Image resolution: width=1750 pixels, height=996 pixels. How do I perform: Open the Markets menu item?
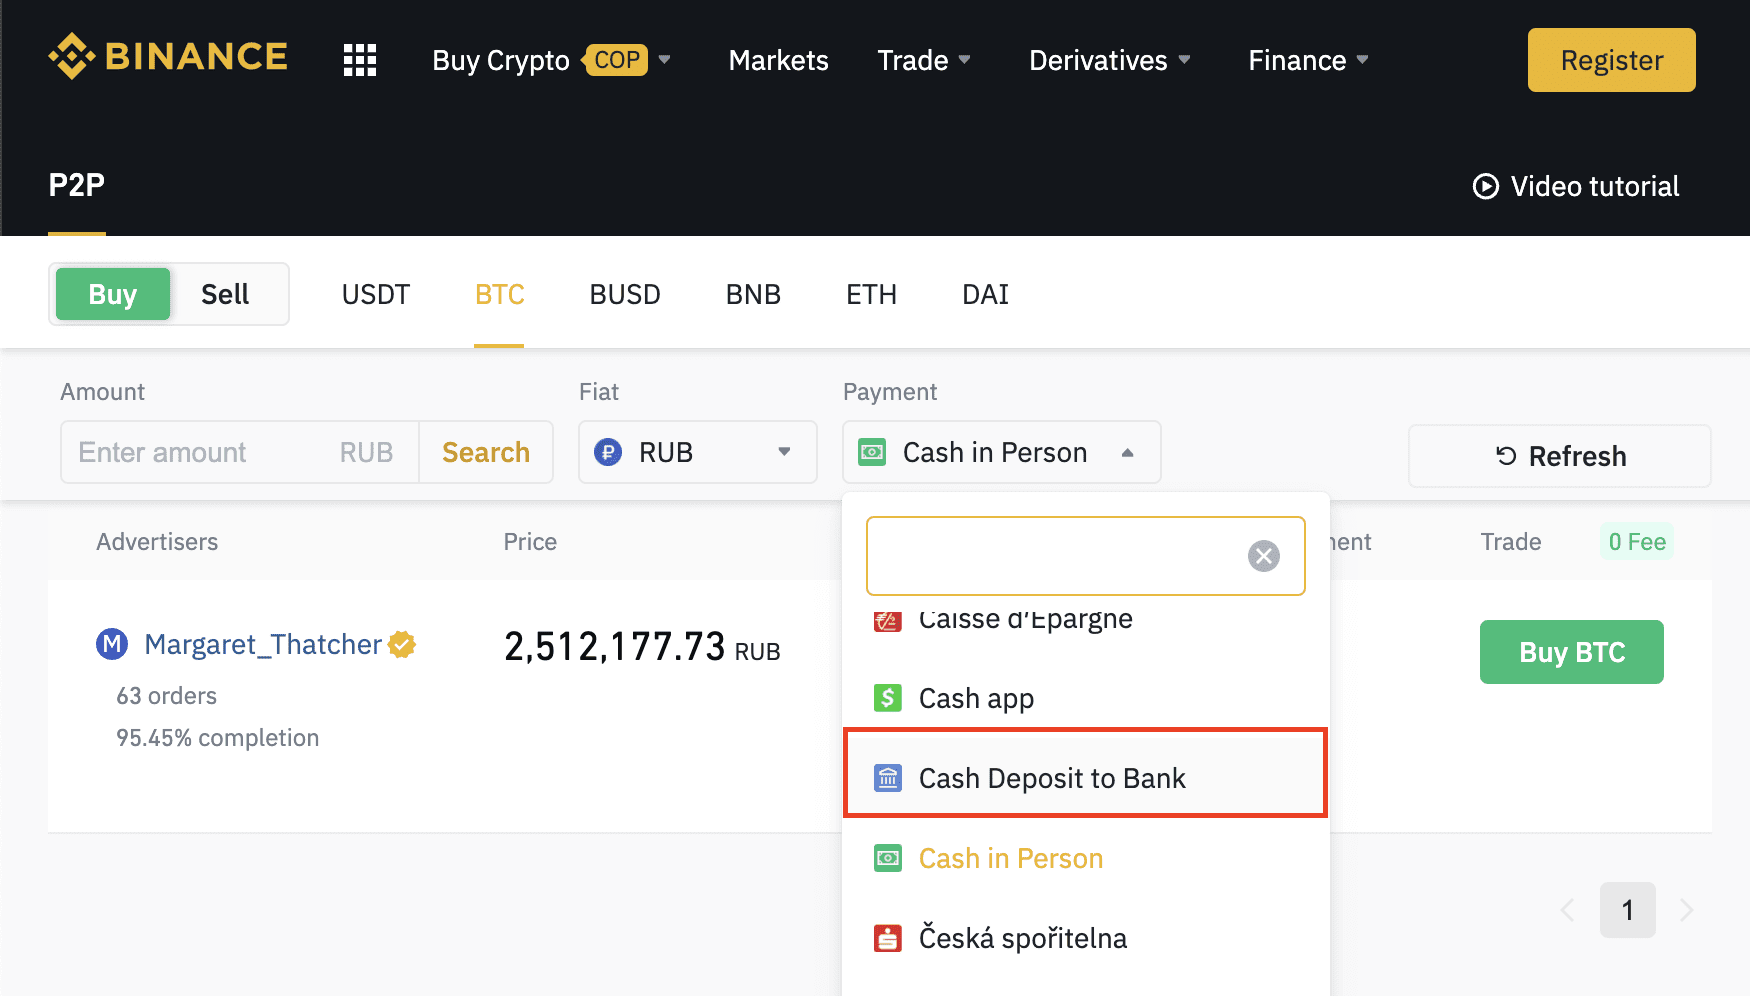coord(778,60)
